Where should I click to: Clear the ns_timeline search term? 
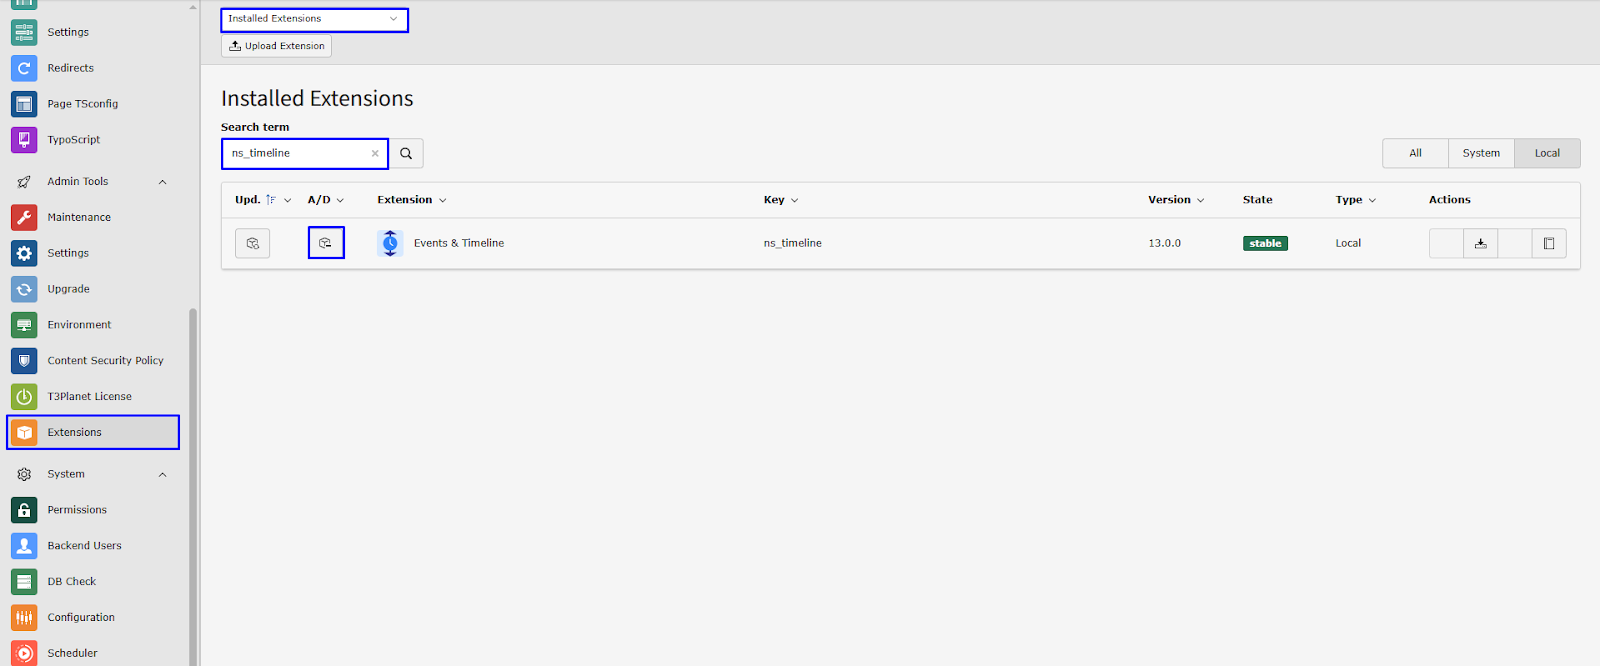coord(375,153)
